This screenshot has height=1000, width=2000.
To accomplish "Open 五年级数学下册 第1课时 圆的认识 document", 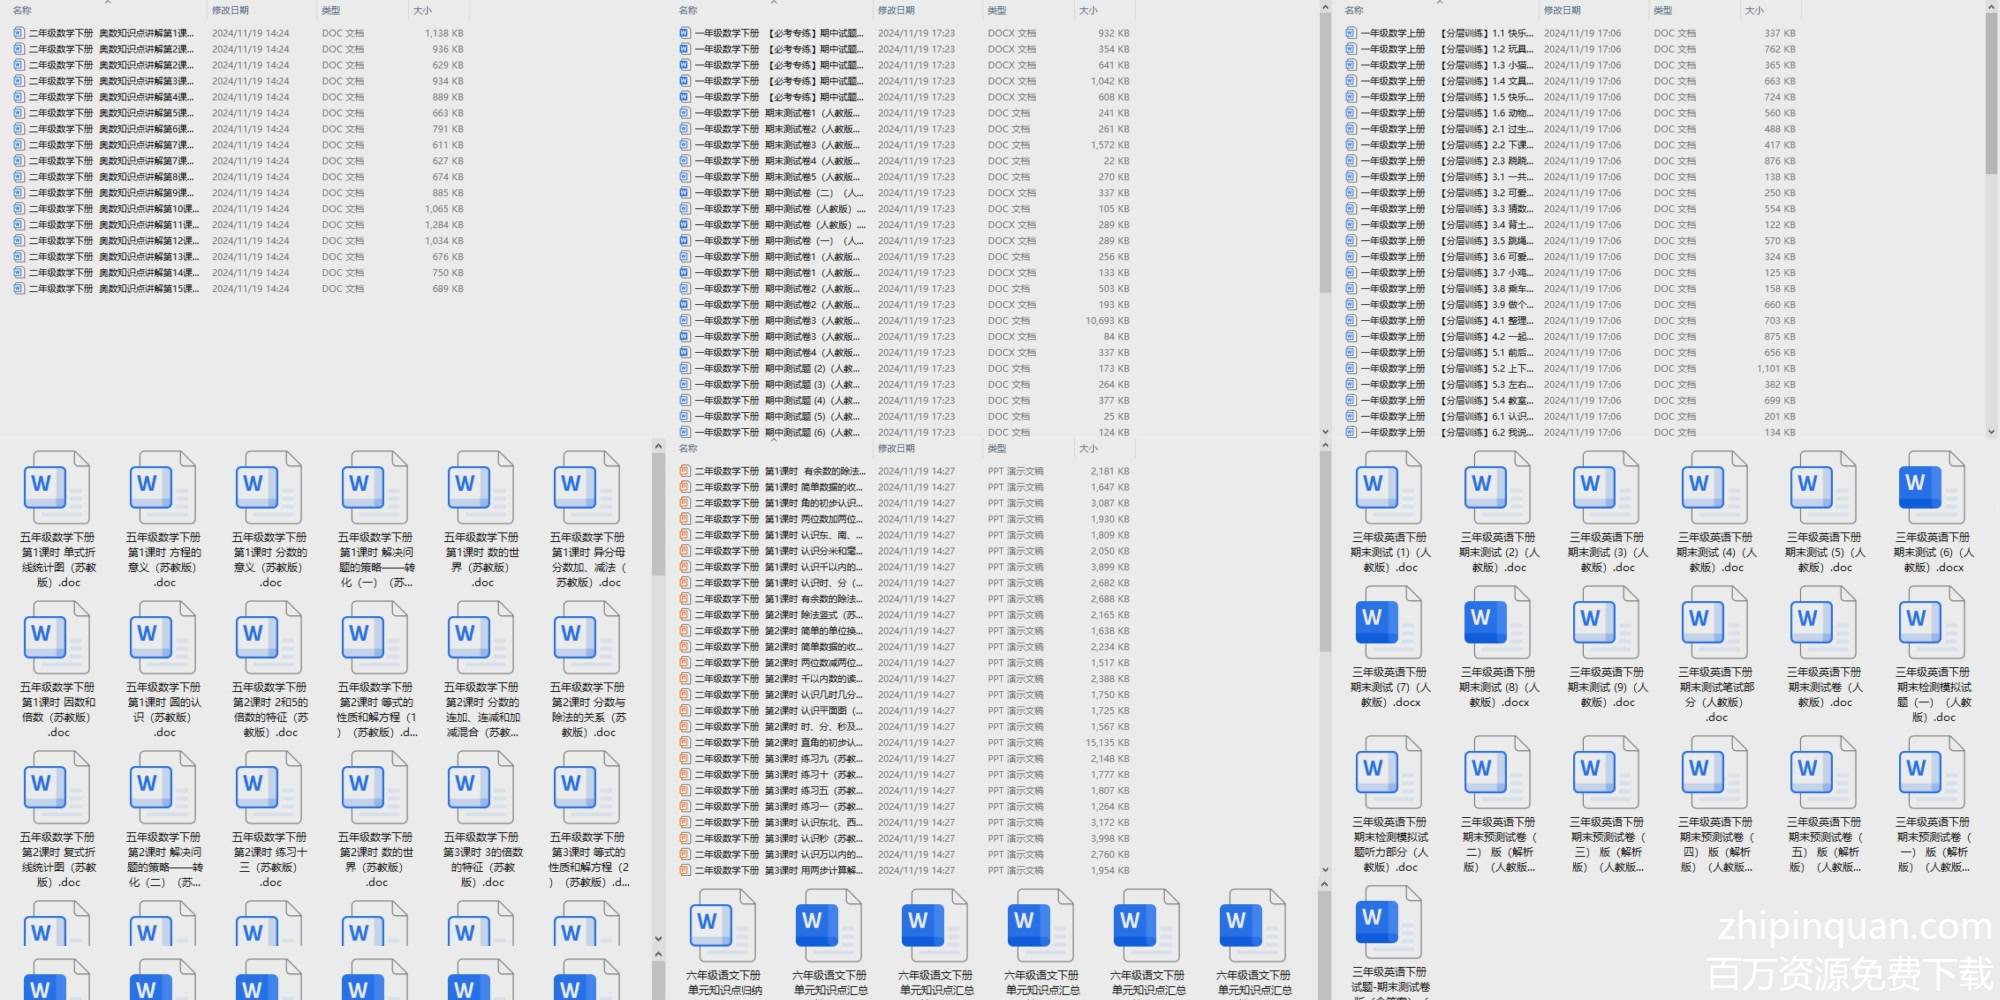I will tap(163, 637).
